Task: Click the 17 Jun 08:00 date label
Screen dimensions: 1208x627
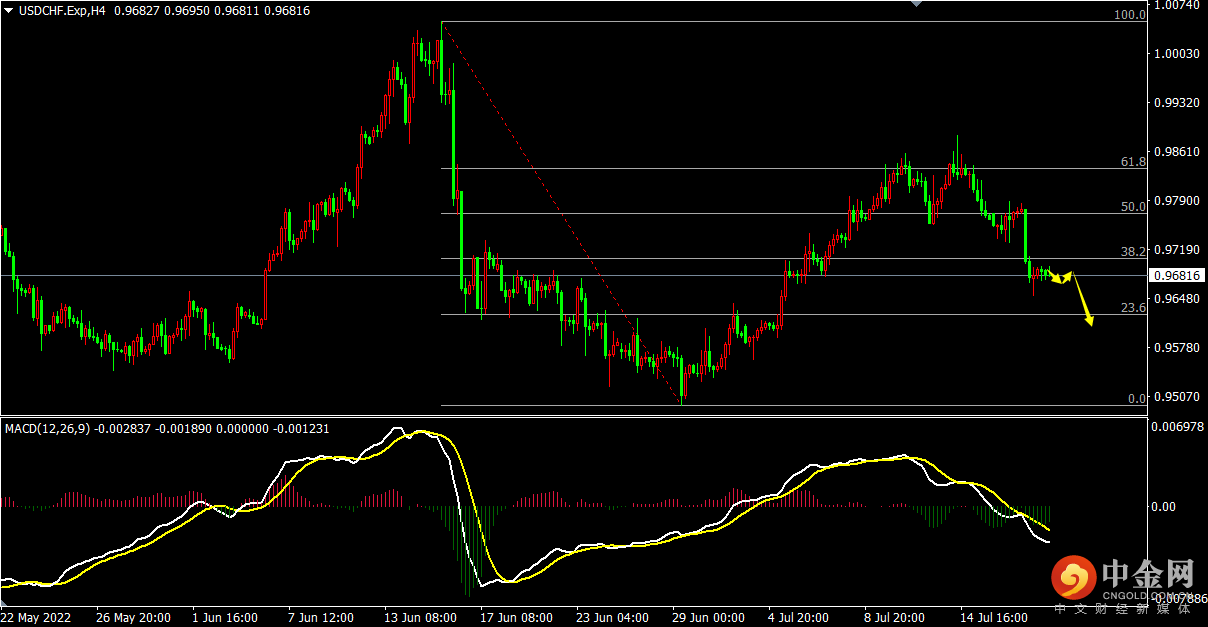Action: click(x=515, y=618)
